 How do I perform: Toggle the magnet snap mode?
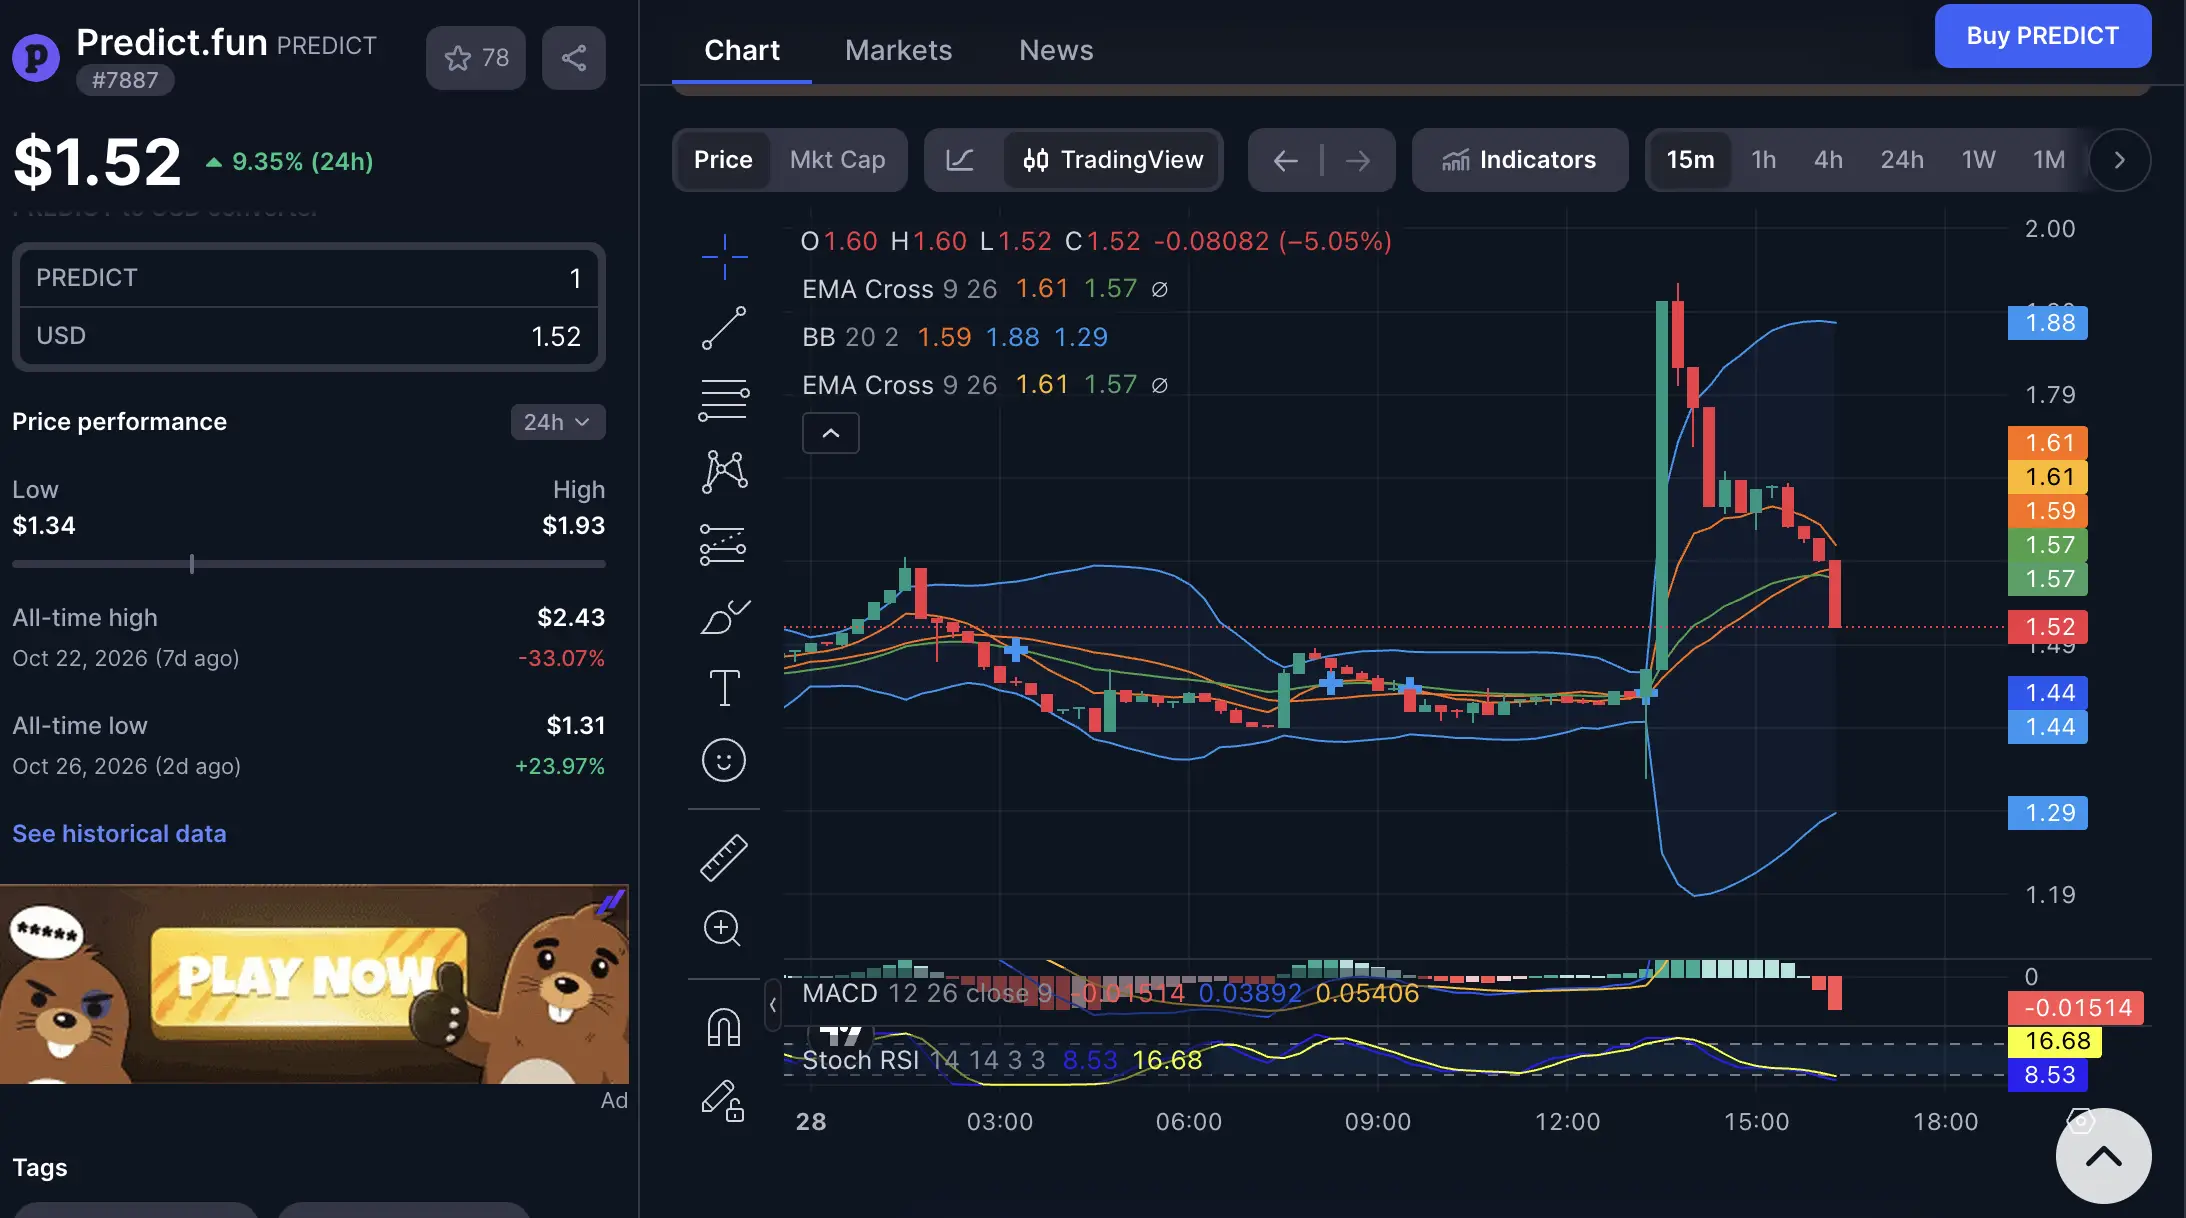click(724, 1028)
